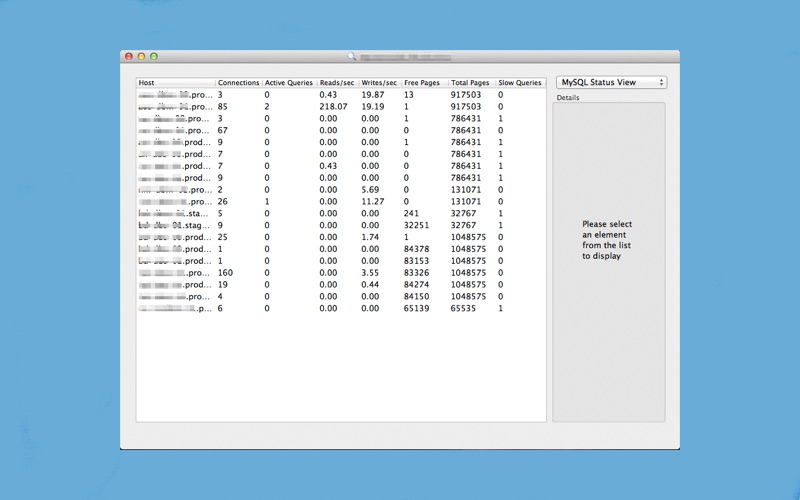Select the 0.44 Writes/sec cell
Screen dimensions: 800x500
point(370,285)
